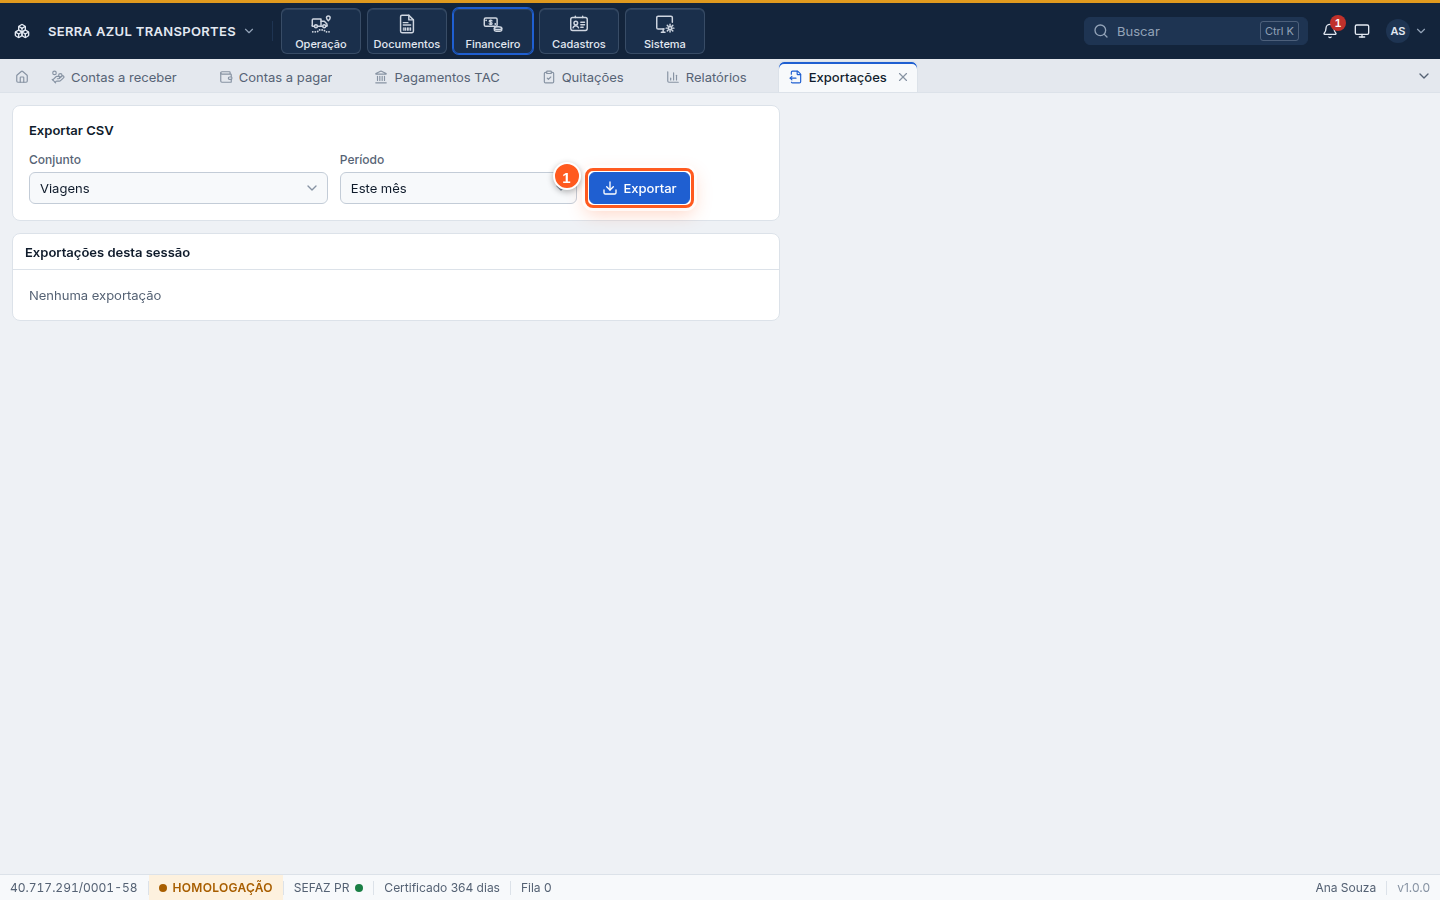The height and width of the screenshot is (900, 1440).
Task: Open the Sistema module
Action: pos(665,31)
